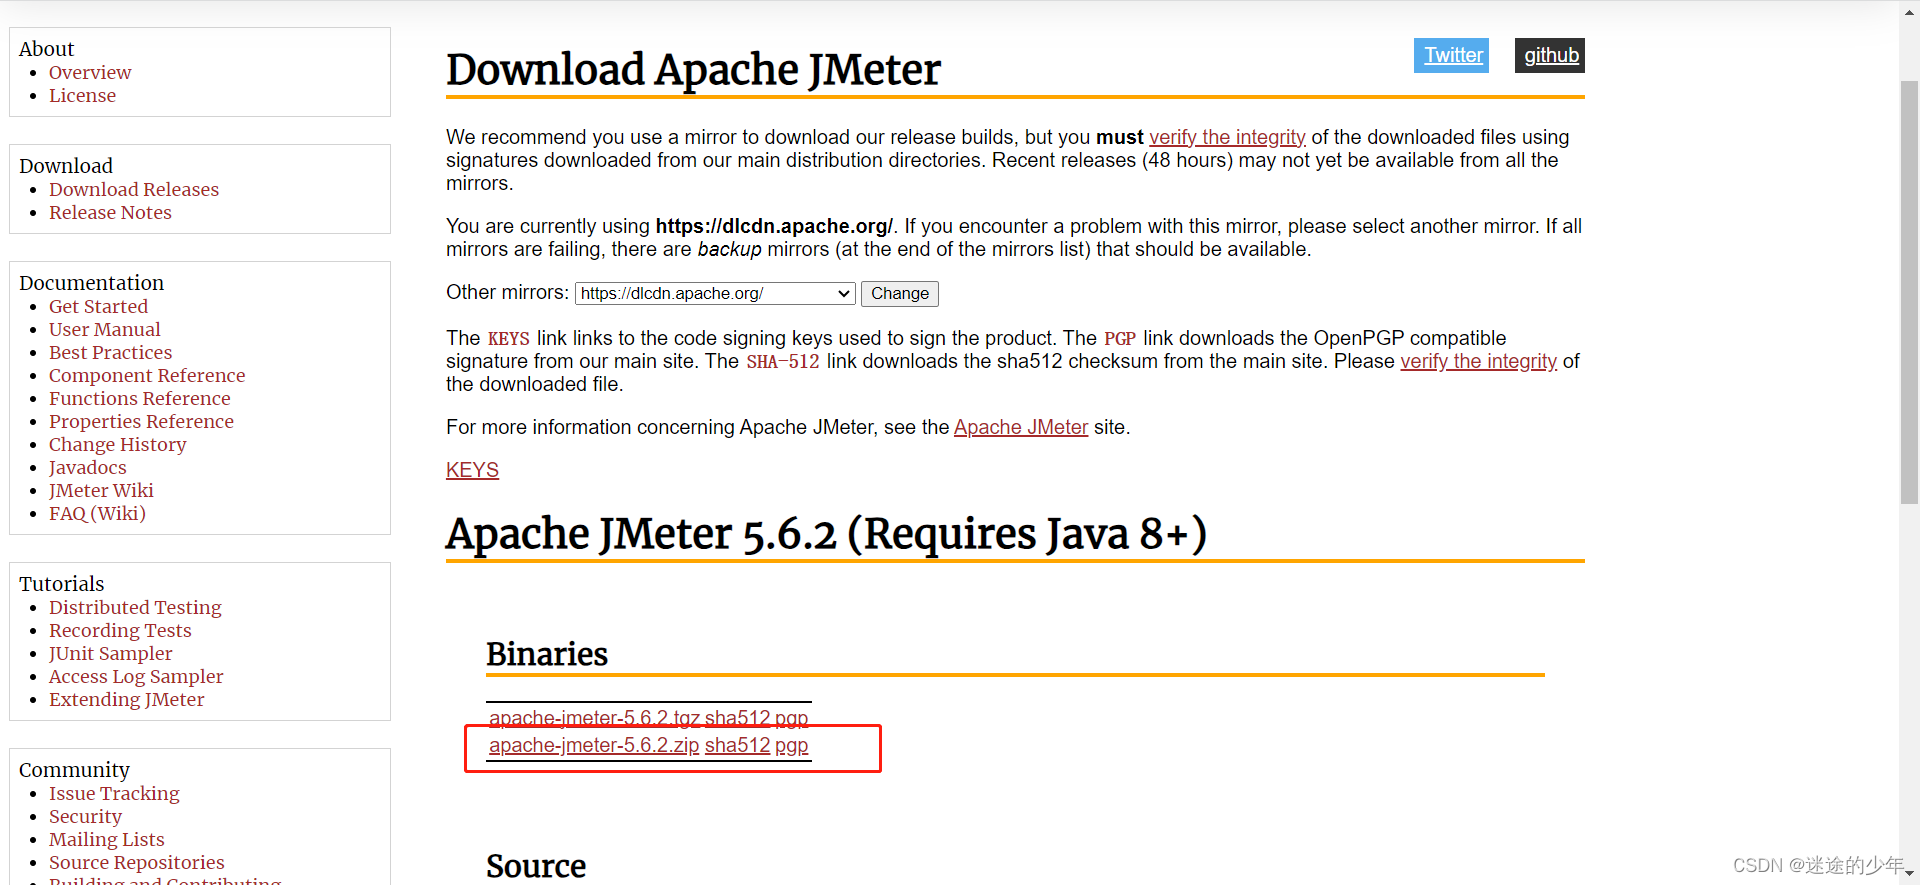Open Security link under Community
This screenshot has width=1920, height=885.
click(85, 816)
